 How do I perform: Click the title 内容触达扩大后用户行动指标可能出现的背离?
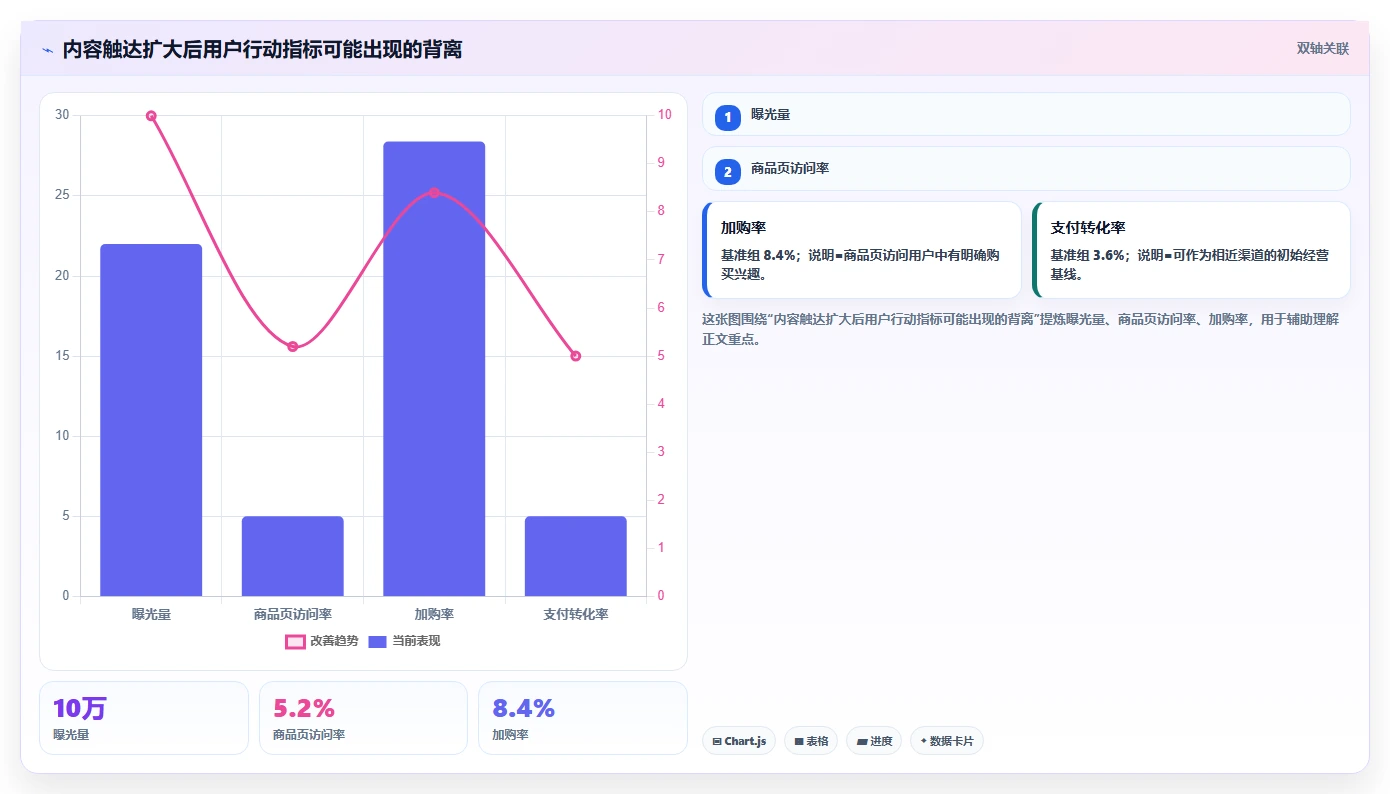262,50
